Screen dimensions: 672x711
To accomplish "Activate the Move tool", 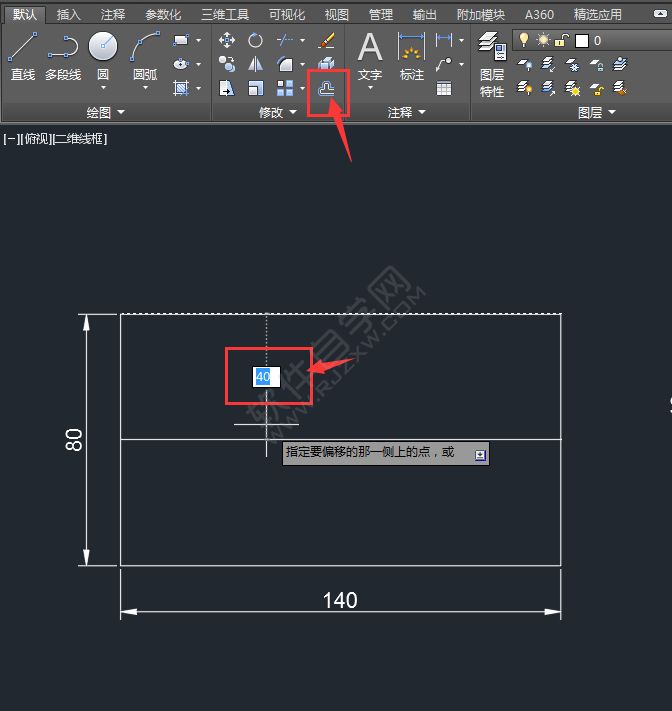I will (x=227, y=40).
